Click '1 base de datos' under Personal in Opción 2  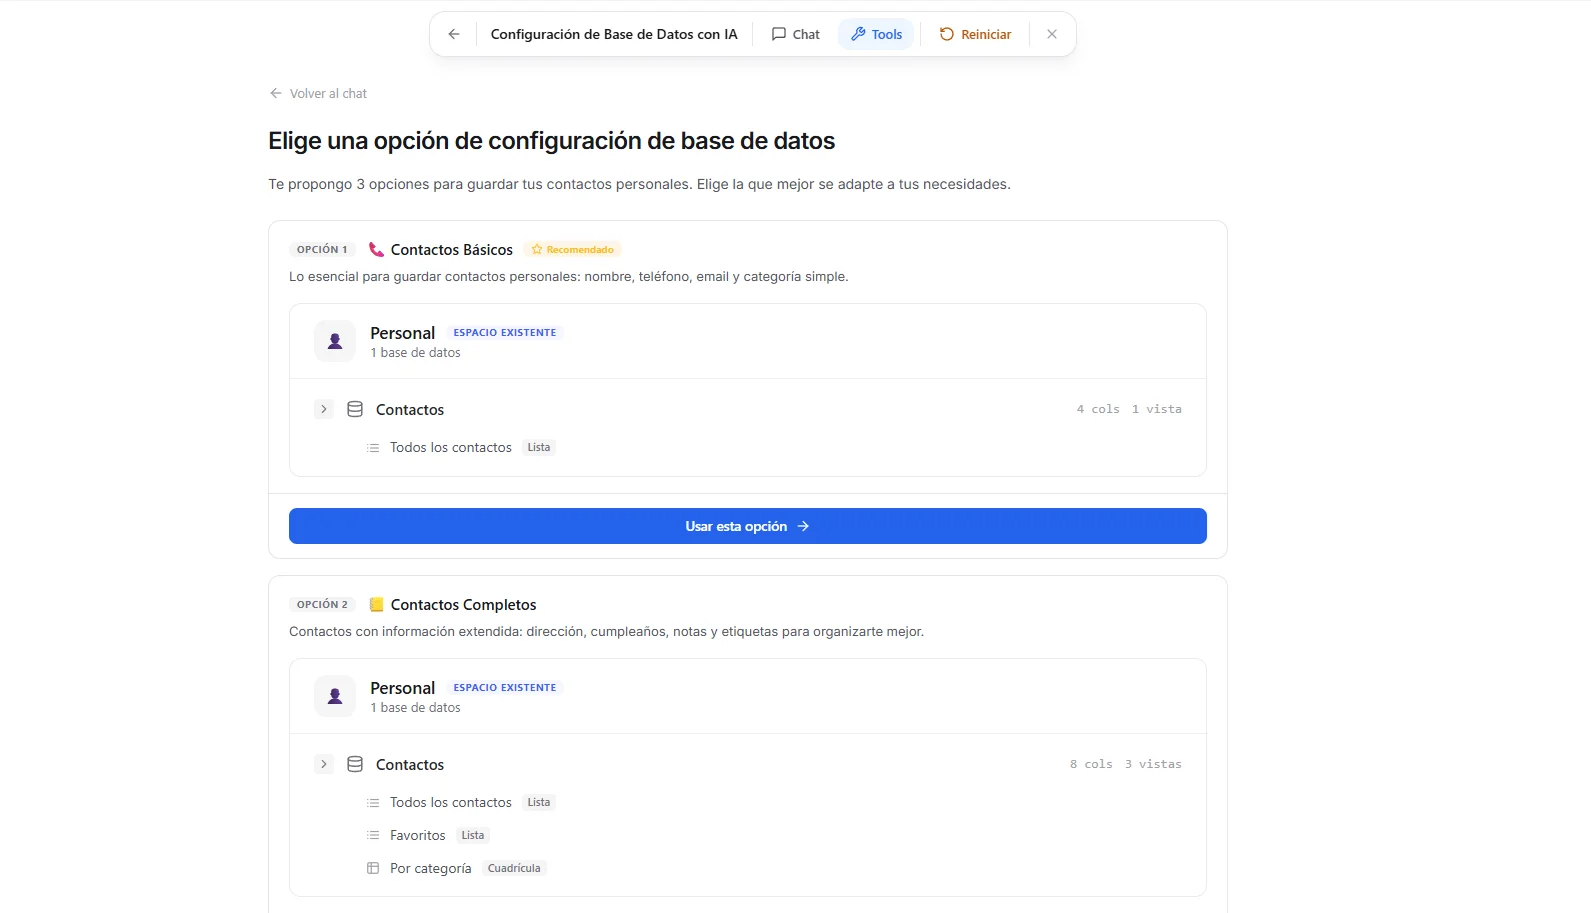tap(415, 708)
